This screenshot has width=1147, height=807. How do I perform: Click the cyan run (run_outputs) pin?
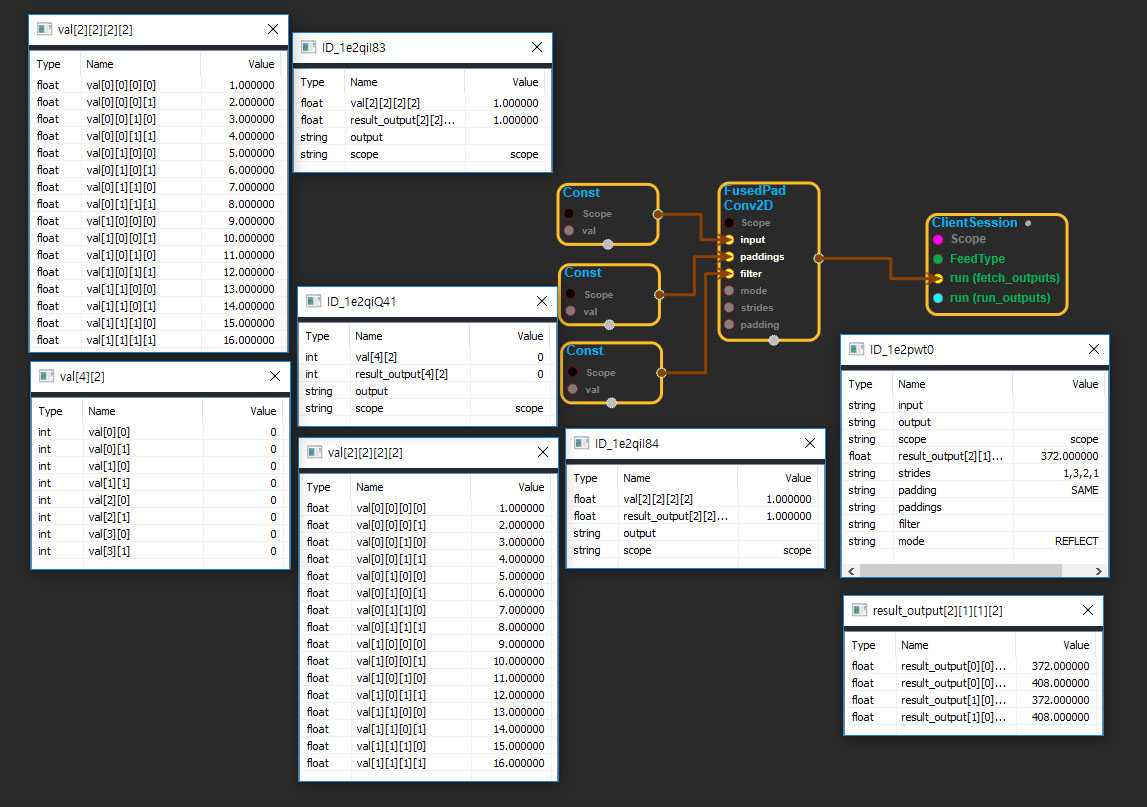(x=937, y=298)
